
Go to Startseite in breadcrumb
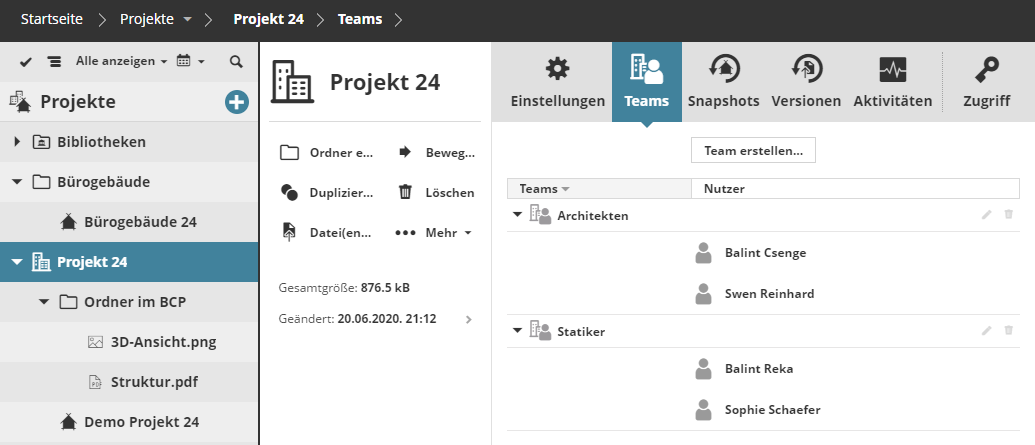click(53, 19)
